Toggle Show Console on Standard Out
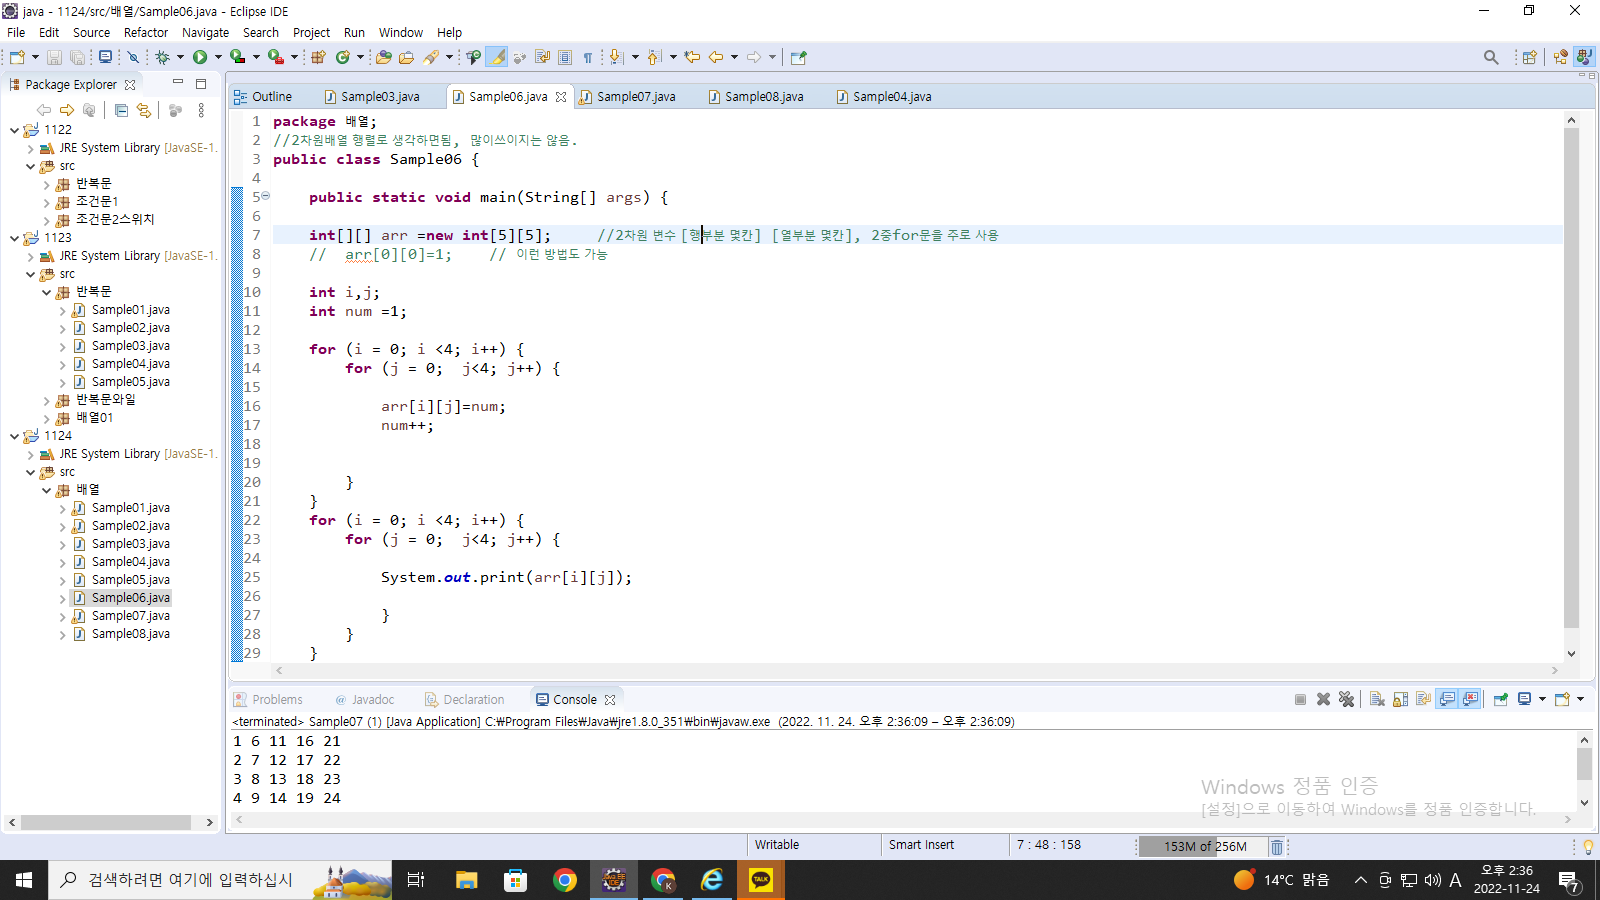 point(1447,699)
